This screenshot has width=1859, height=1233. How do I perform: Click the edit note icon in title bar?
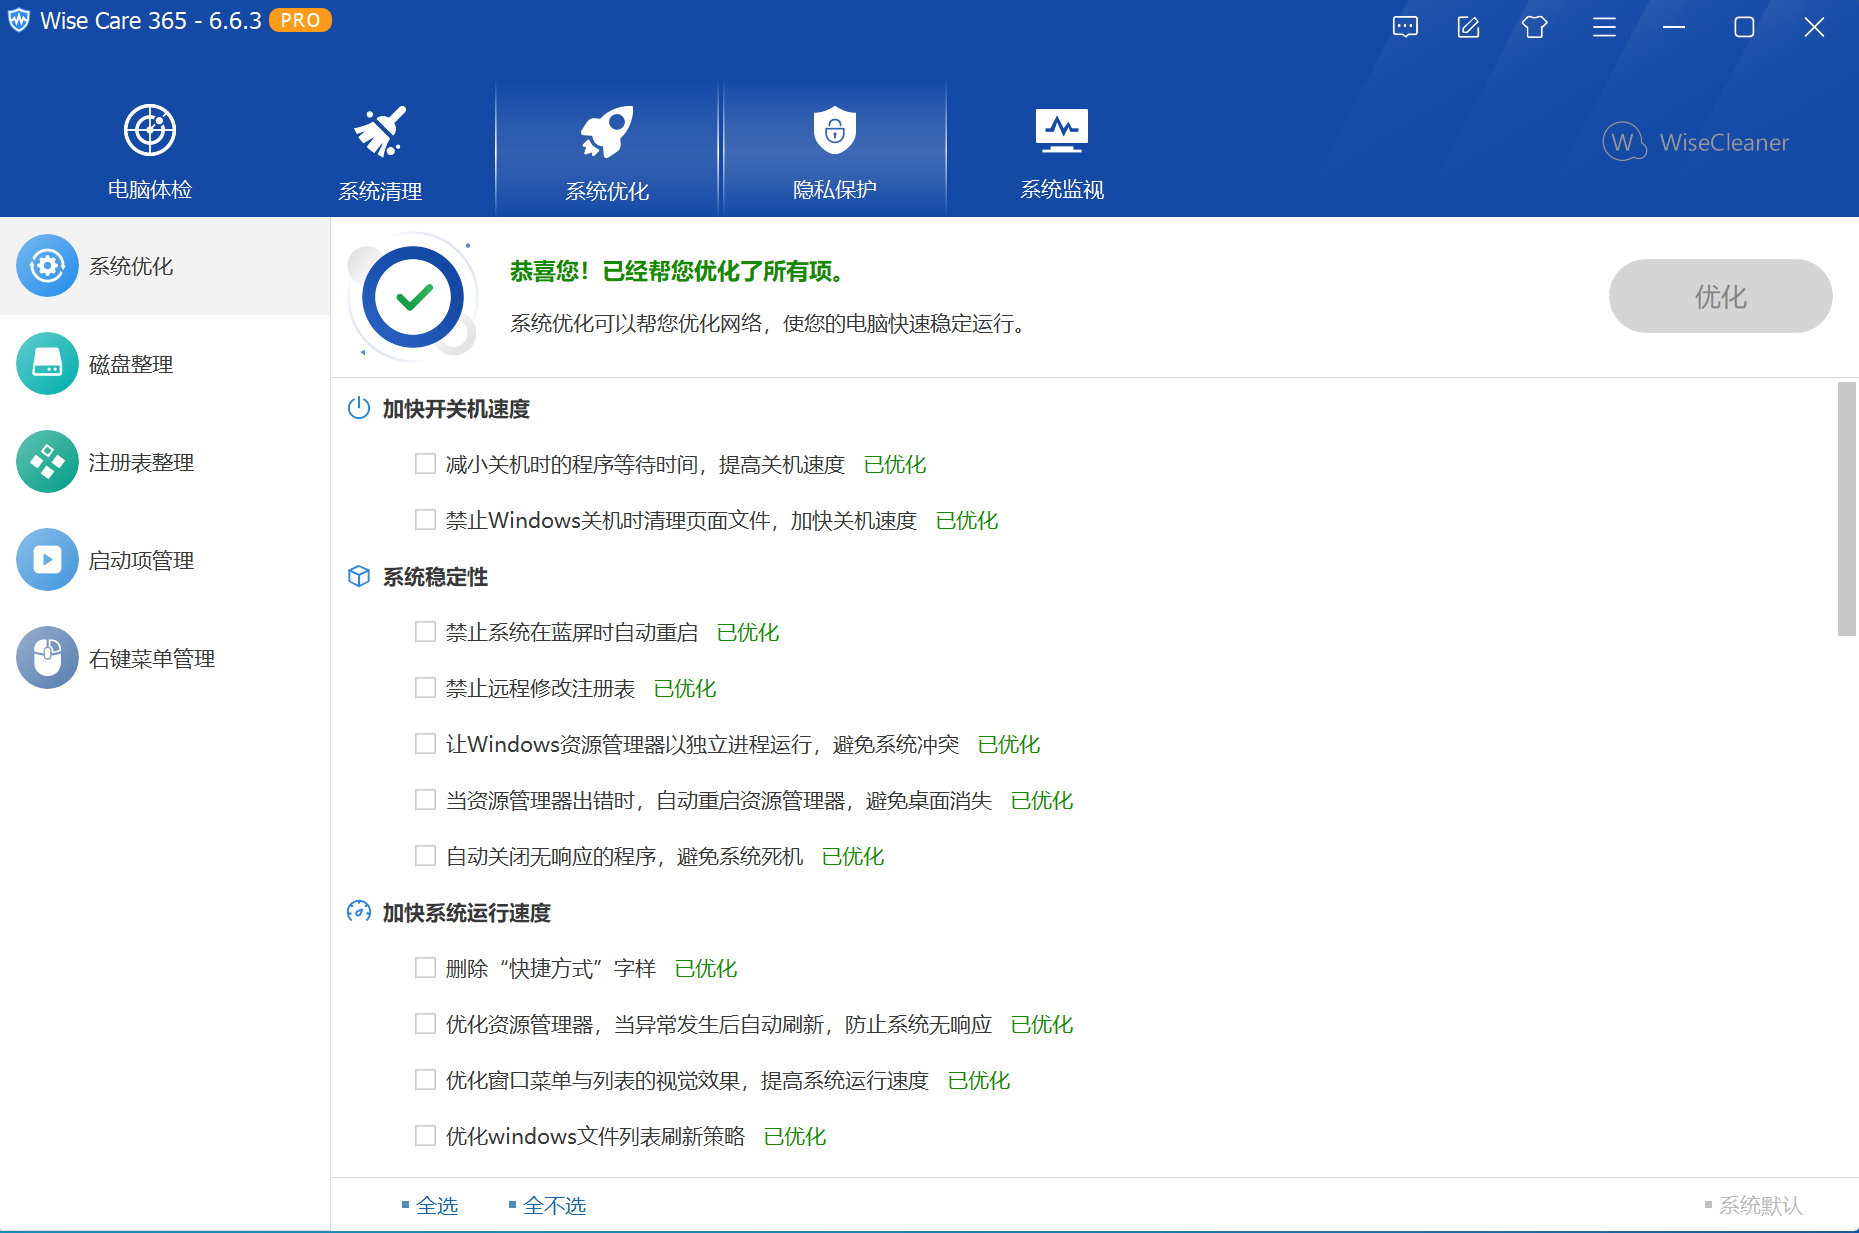click(1468, 27)
